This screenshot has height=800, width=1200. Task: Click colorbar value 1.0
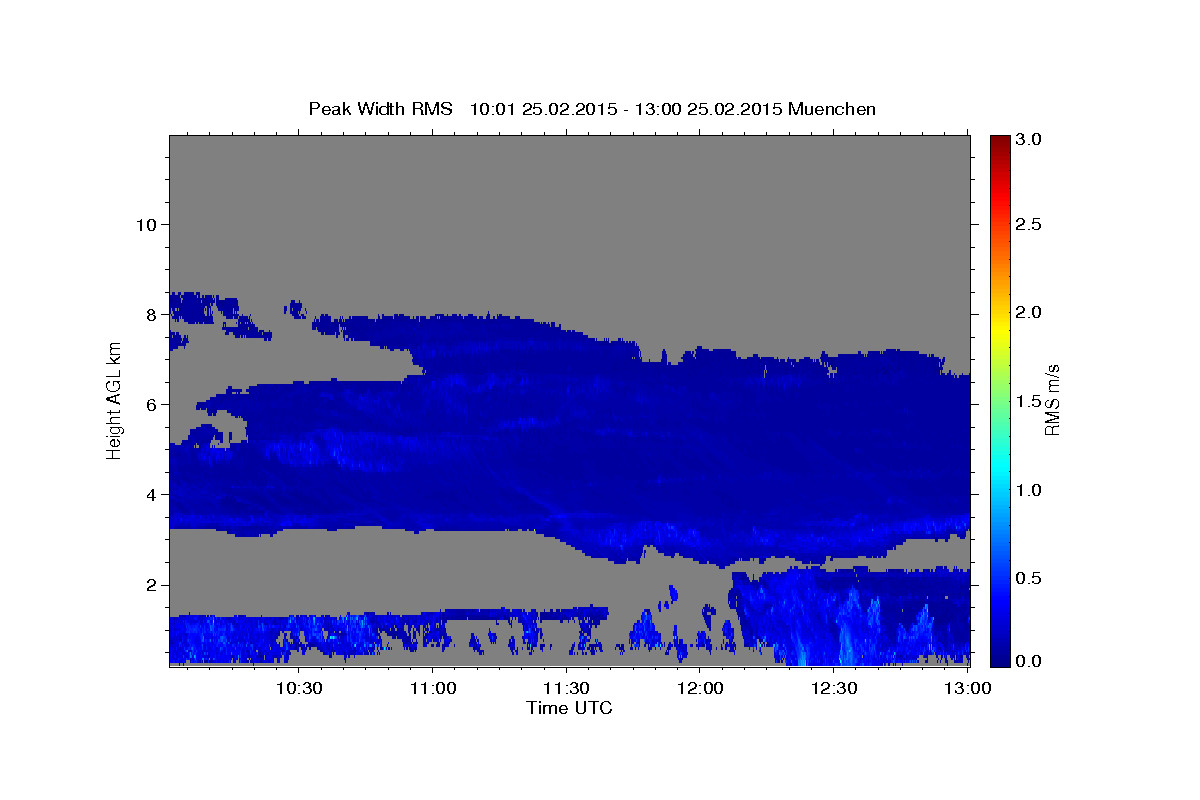click(1029, 490)
